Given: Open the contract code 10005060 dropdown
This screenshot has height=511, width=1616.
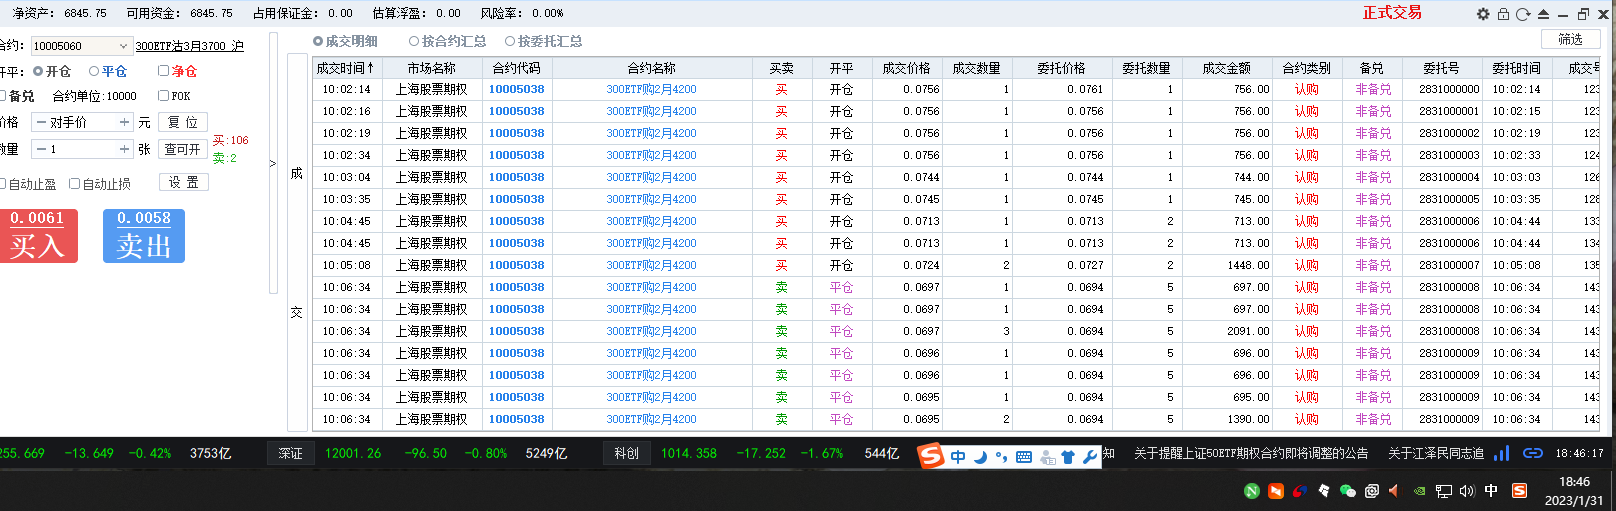Looking at the screenshot, I should (x=123, y=46).
